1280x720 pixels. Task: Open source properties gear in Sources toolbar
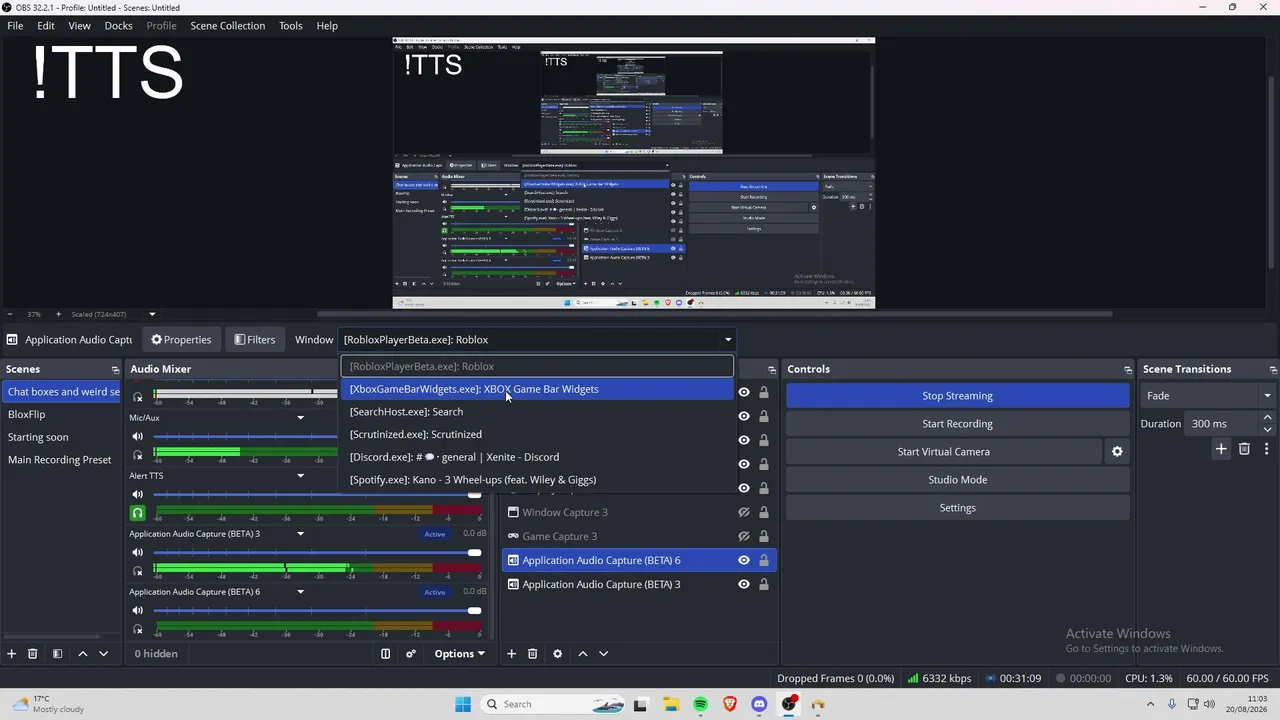(557, 654)
